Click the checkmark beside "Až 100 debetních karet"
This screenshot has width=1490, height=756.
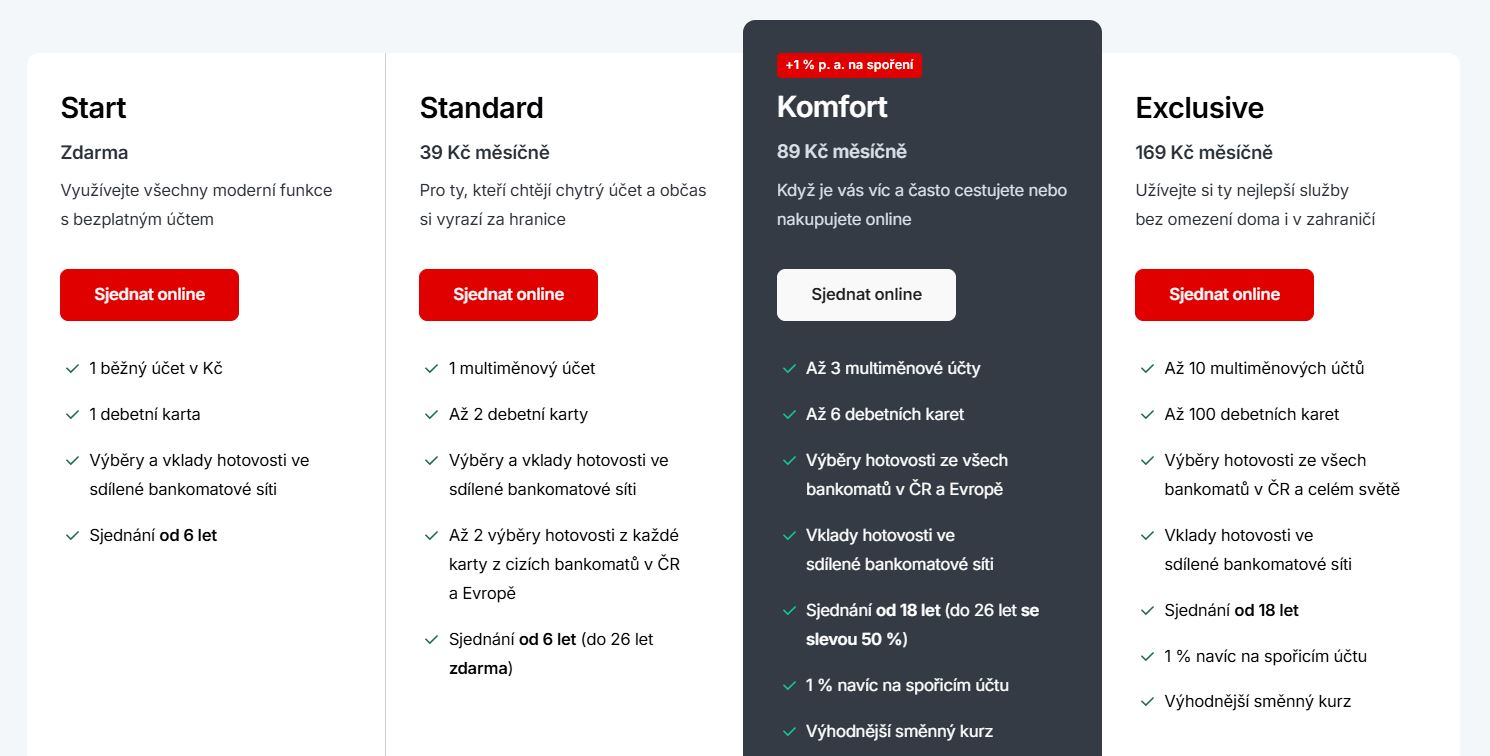(1147, 415)
